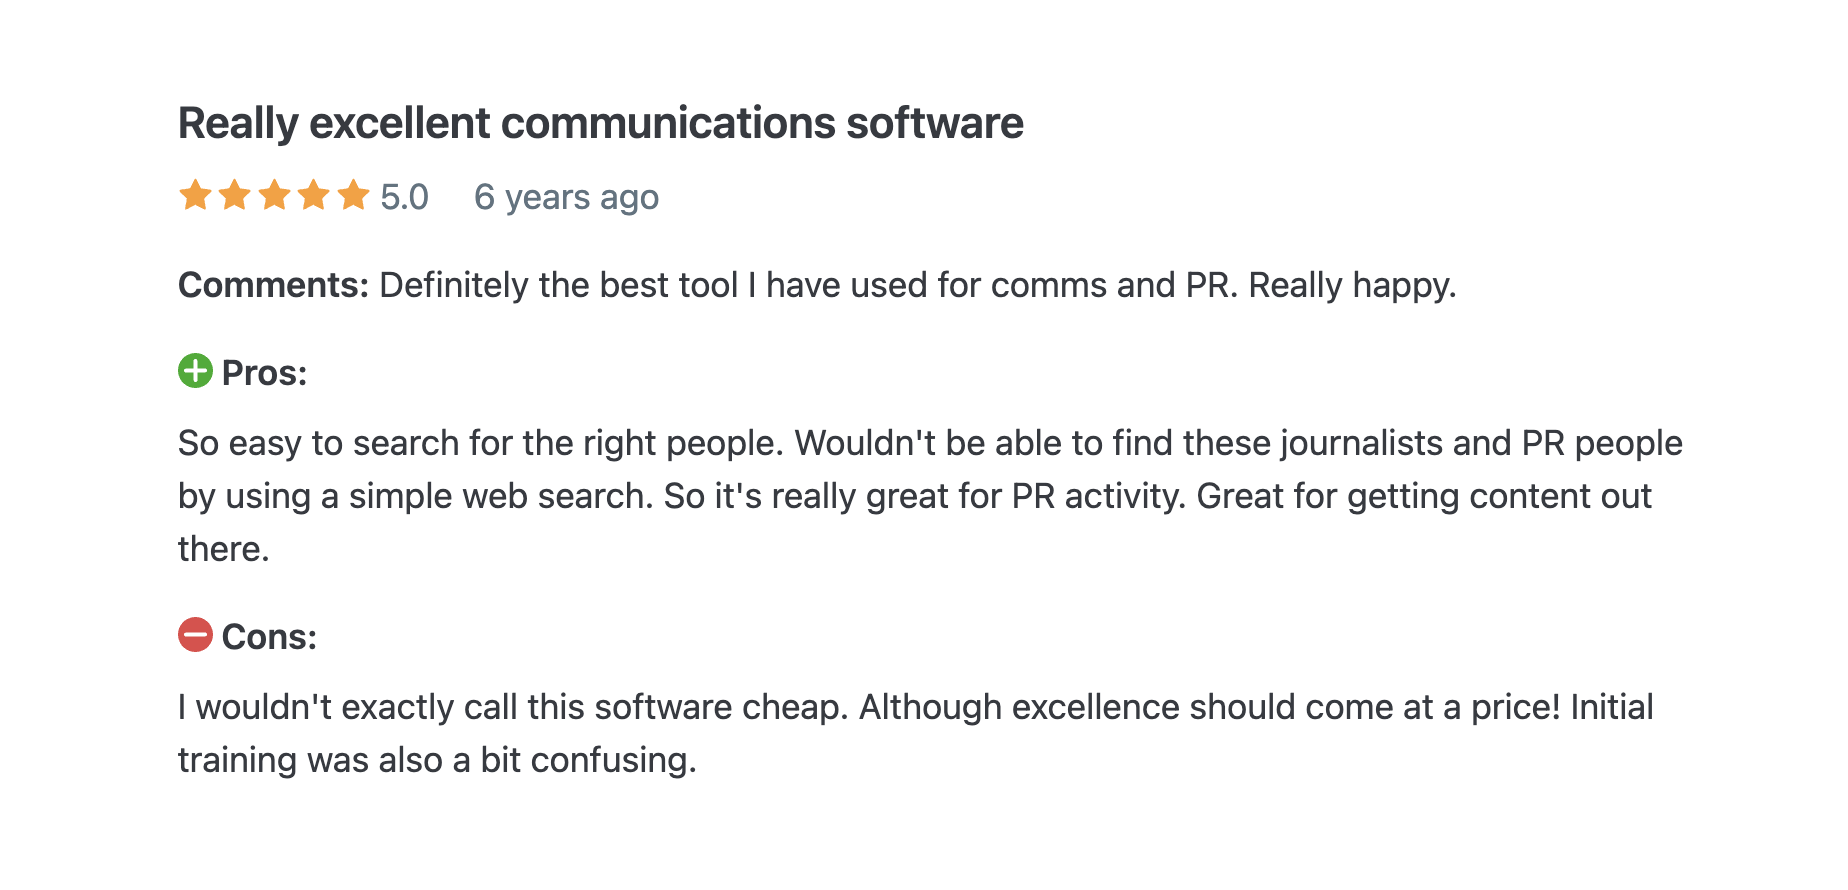The image size is (1848, 890).
Task: Click the comment text 'Definitely the best tool'
Action: pyautogui.click(x=558, y=285)
